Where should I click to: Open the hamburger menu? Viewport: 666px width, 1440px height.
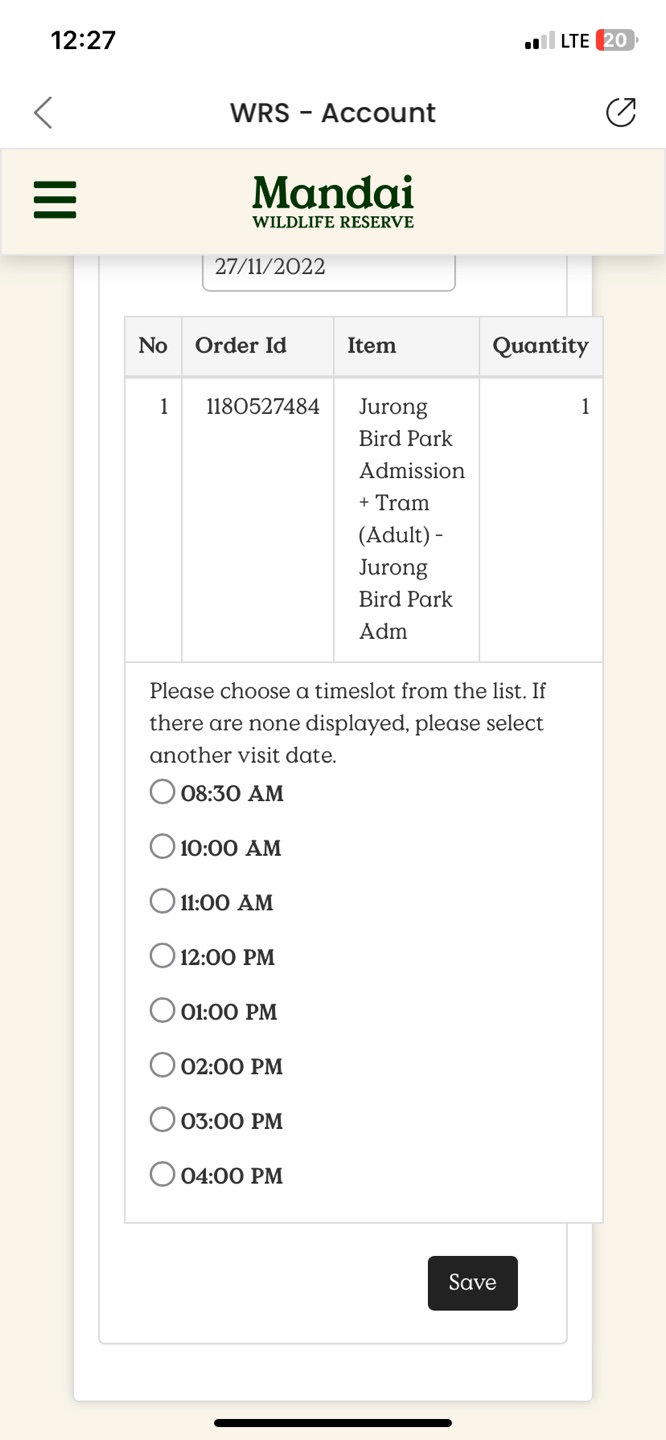coord(55,199)
